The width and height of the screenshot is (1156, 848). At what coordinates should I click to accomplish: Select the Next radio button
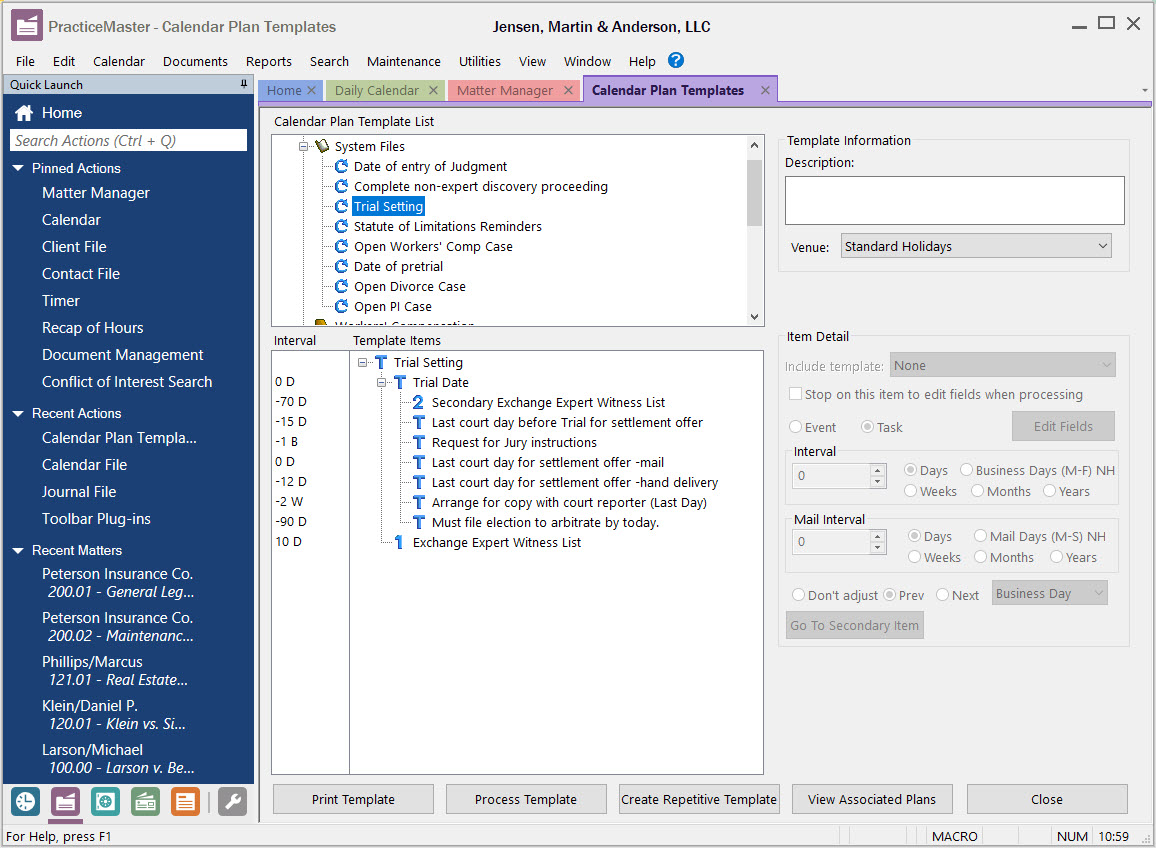tap(942, 594)
